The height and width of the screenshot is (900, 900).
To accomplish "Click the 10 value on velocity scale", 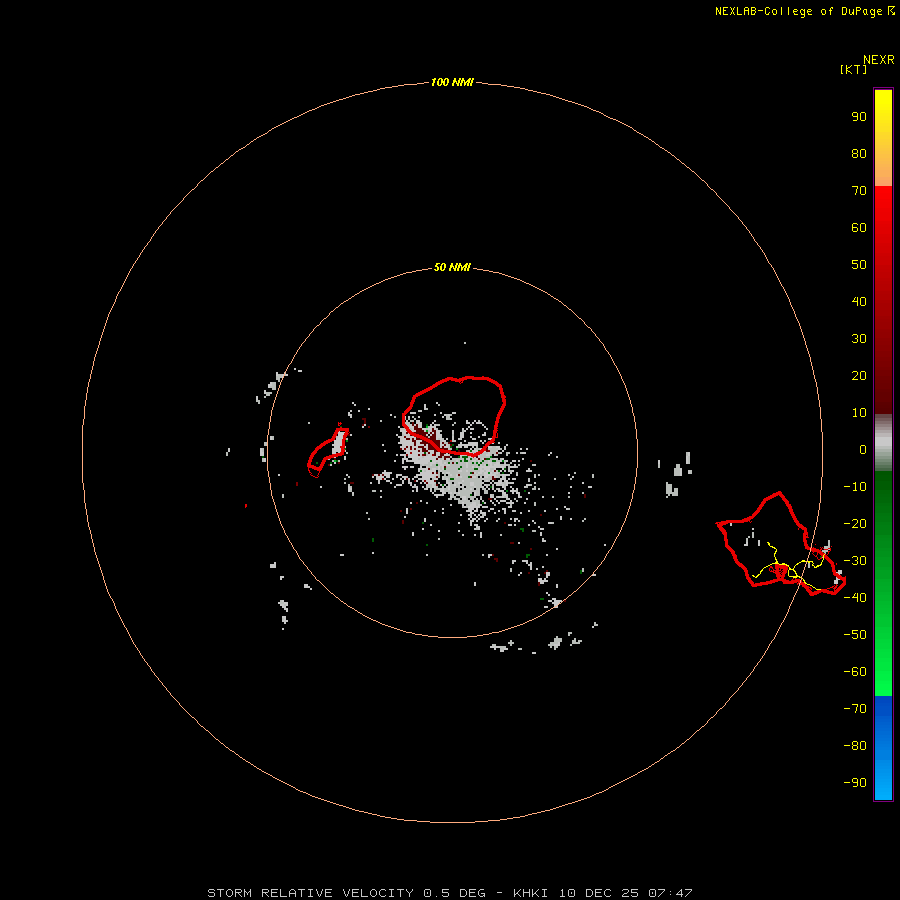I will pyautogui.click(x=859, y=413).
